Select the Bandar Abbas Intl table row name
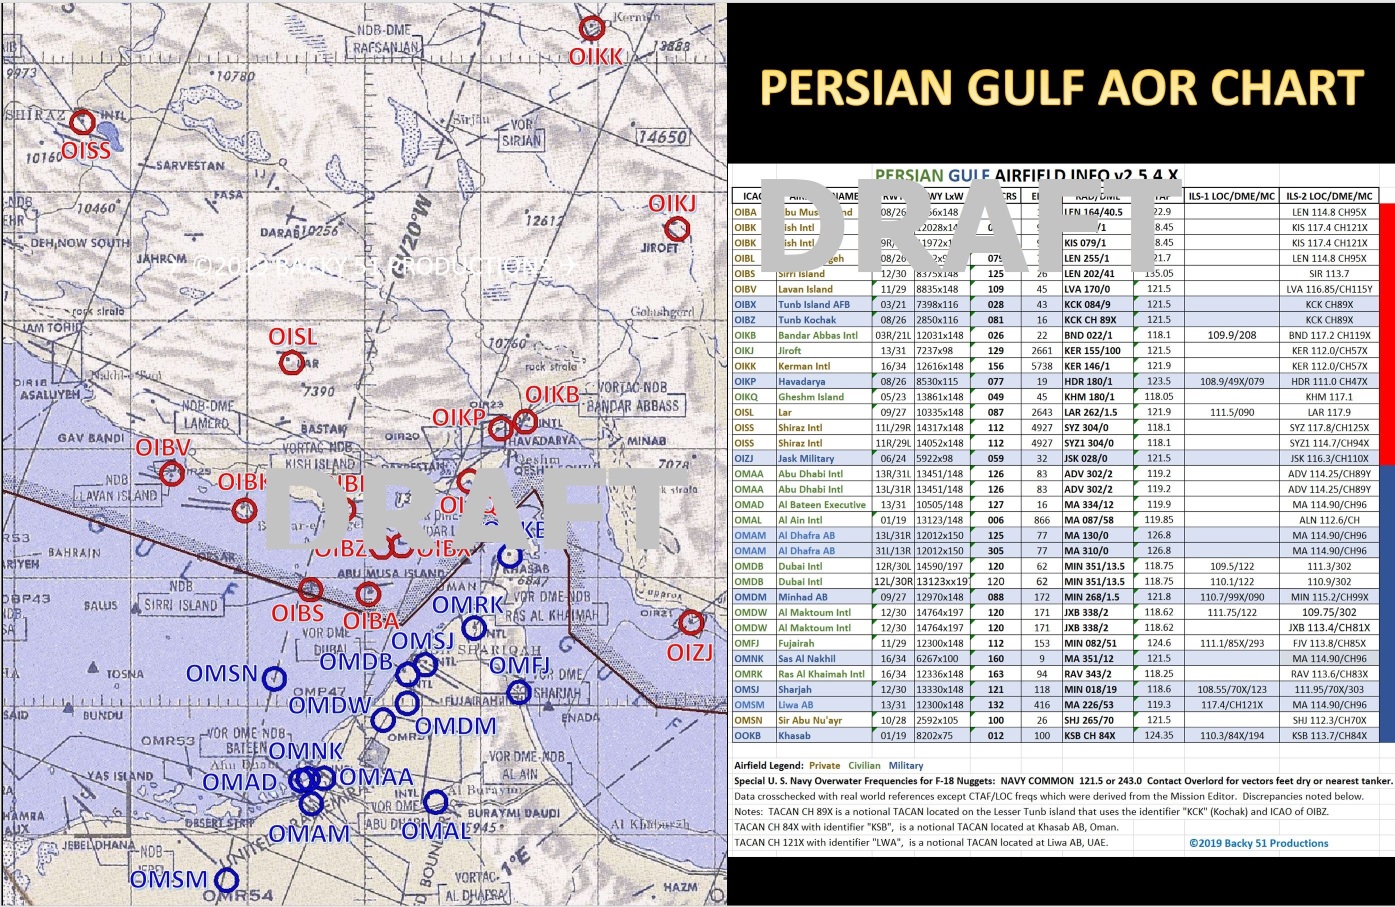This screenshot has width=1395, height=907. pos(817,335)
